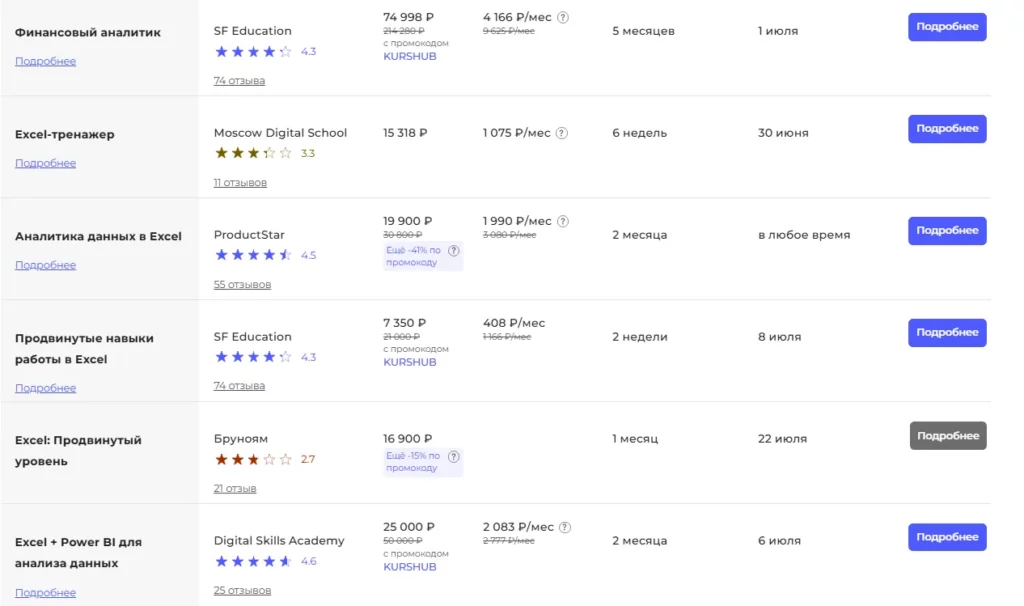
Task: Open Подробнее button for Excel-тренажер row
Action: pos(947,129)
